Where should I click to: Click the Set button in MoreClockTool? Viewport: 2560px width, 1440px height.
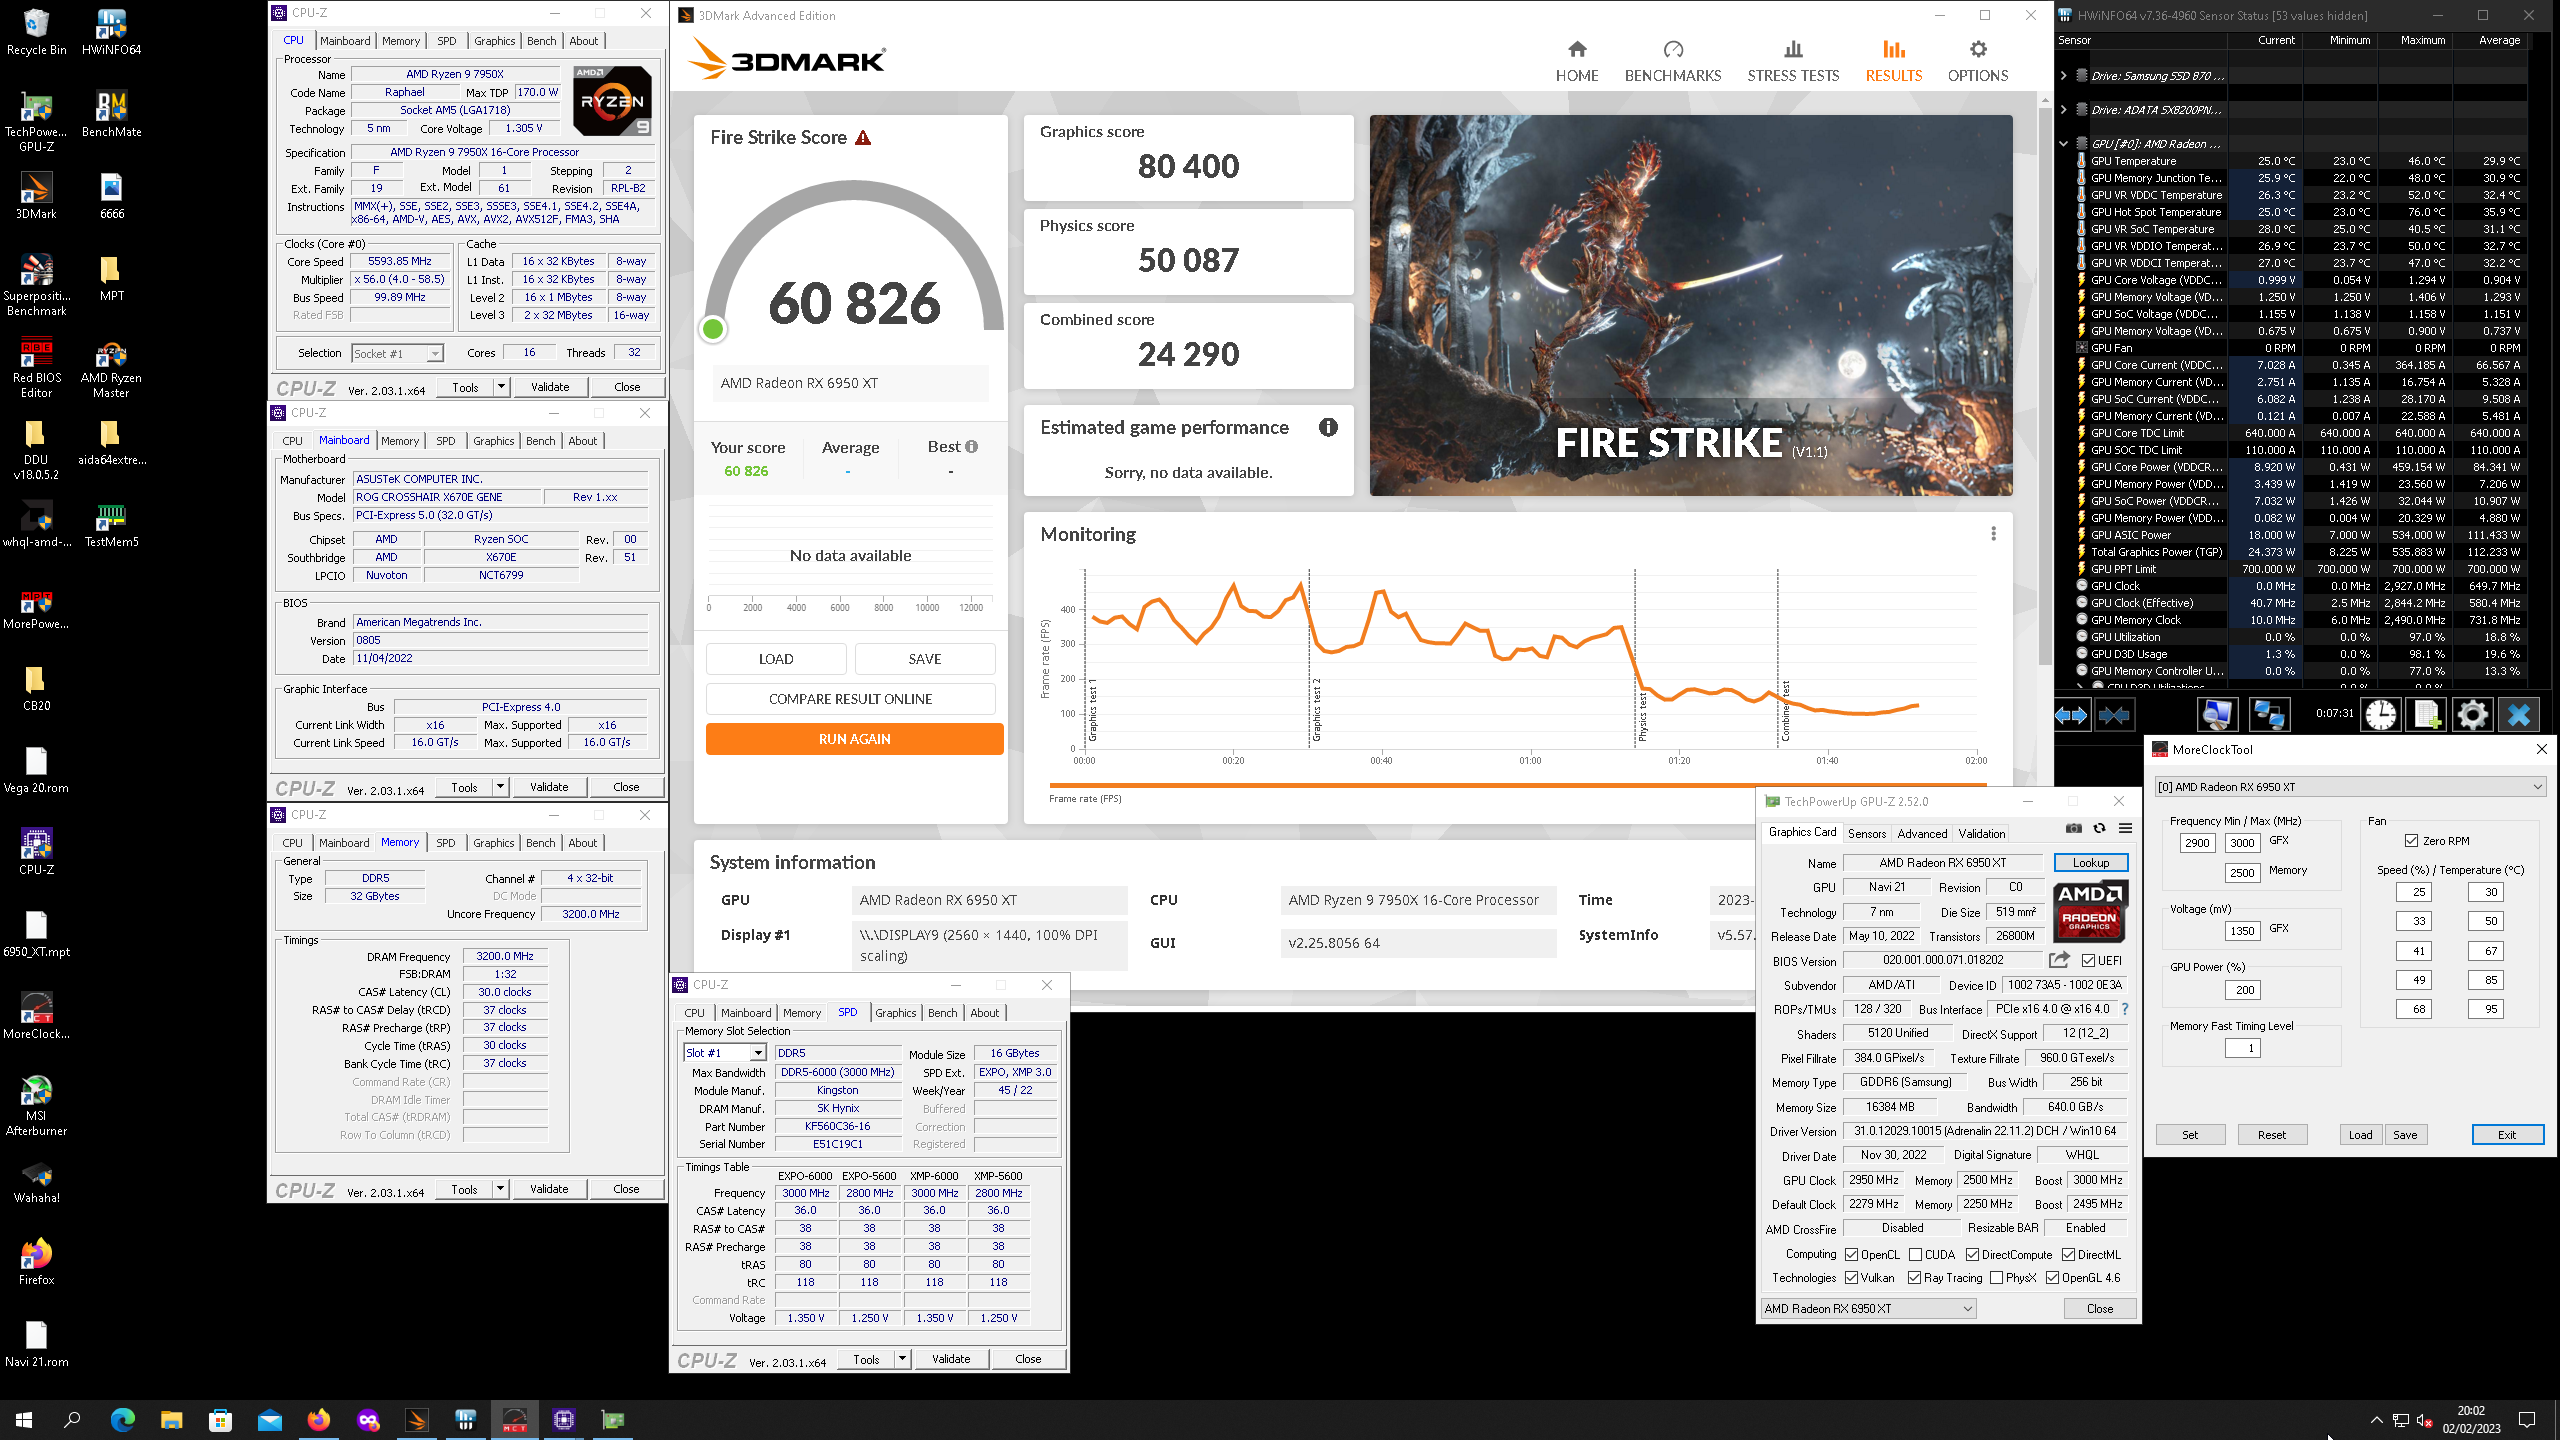pyautogui.click(x=2189, y=1134)
